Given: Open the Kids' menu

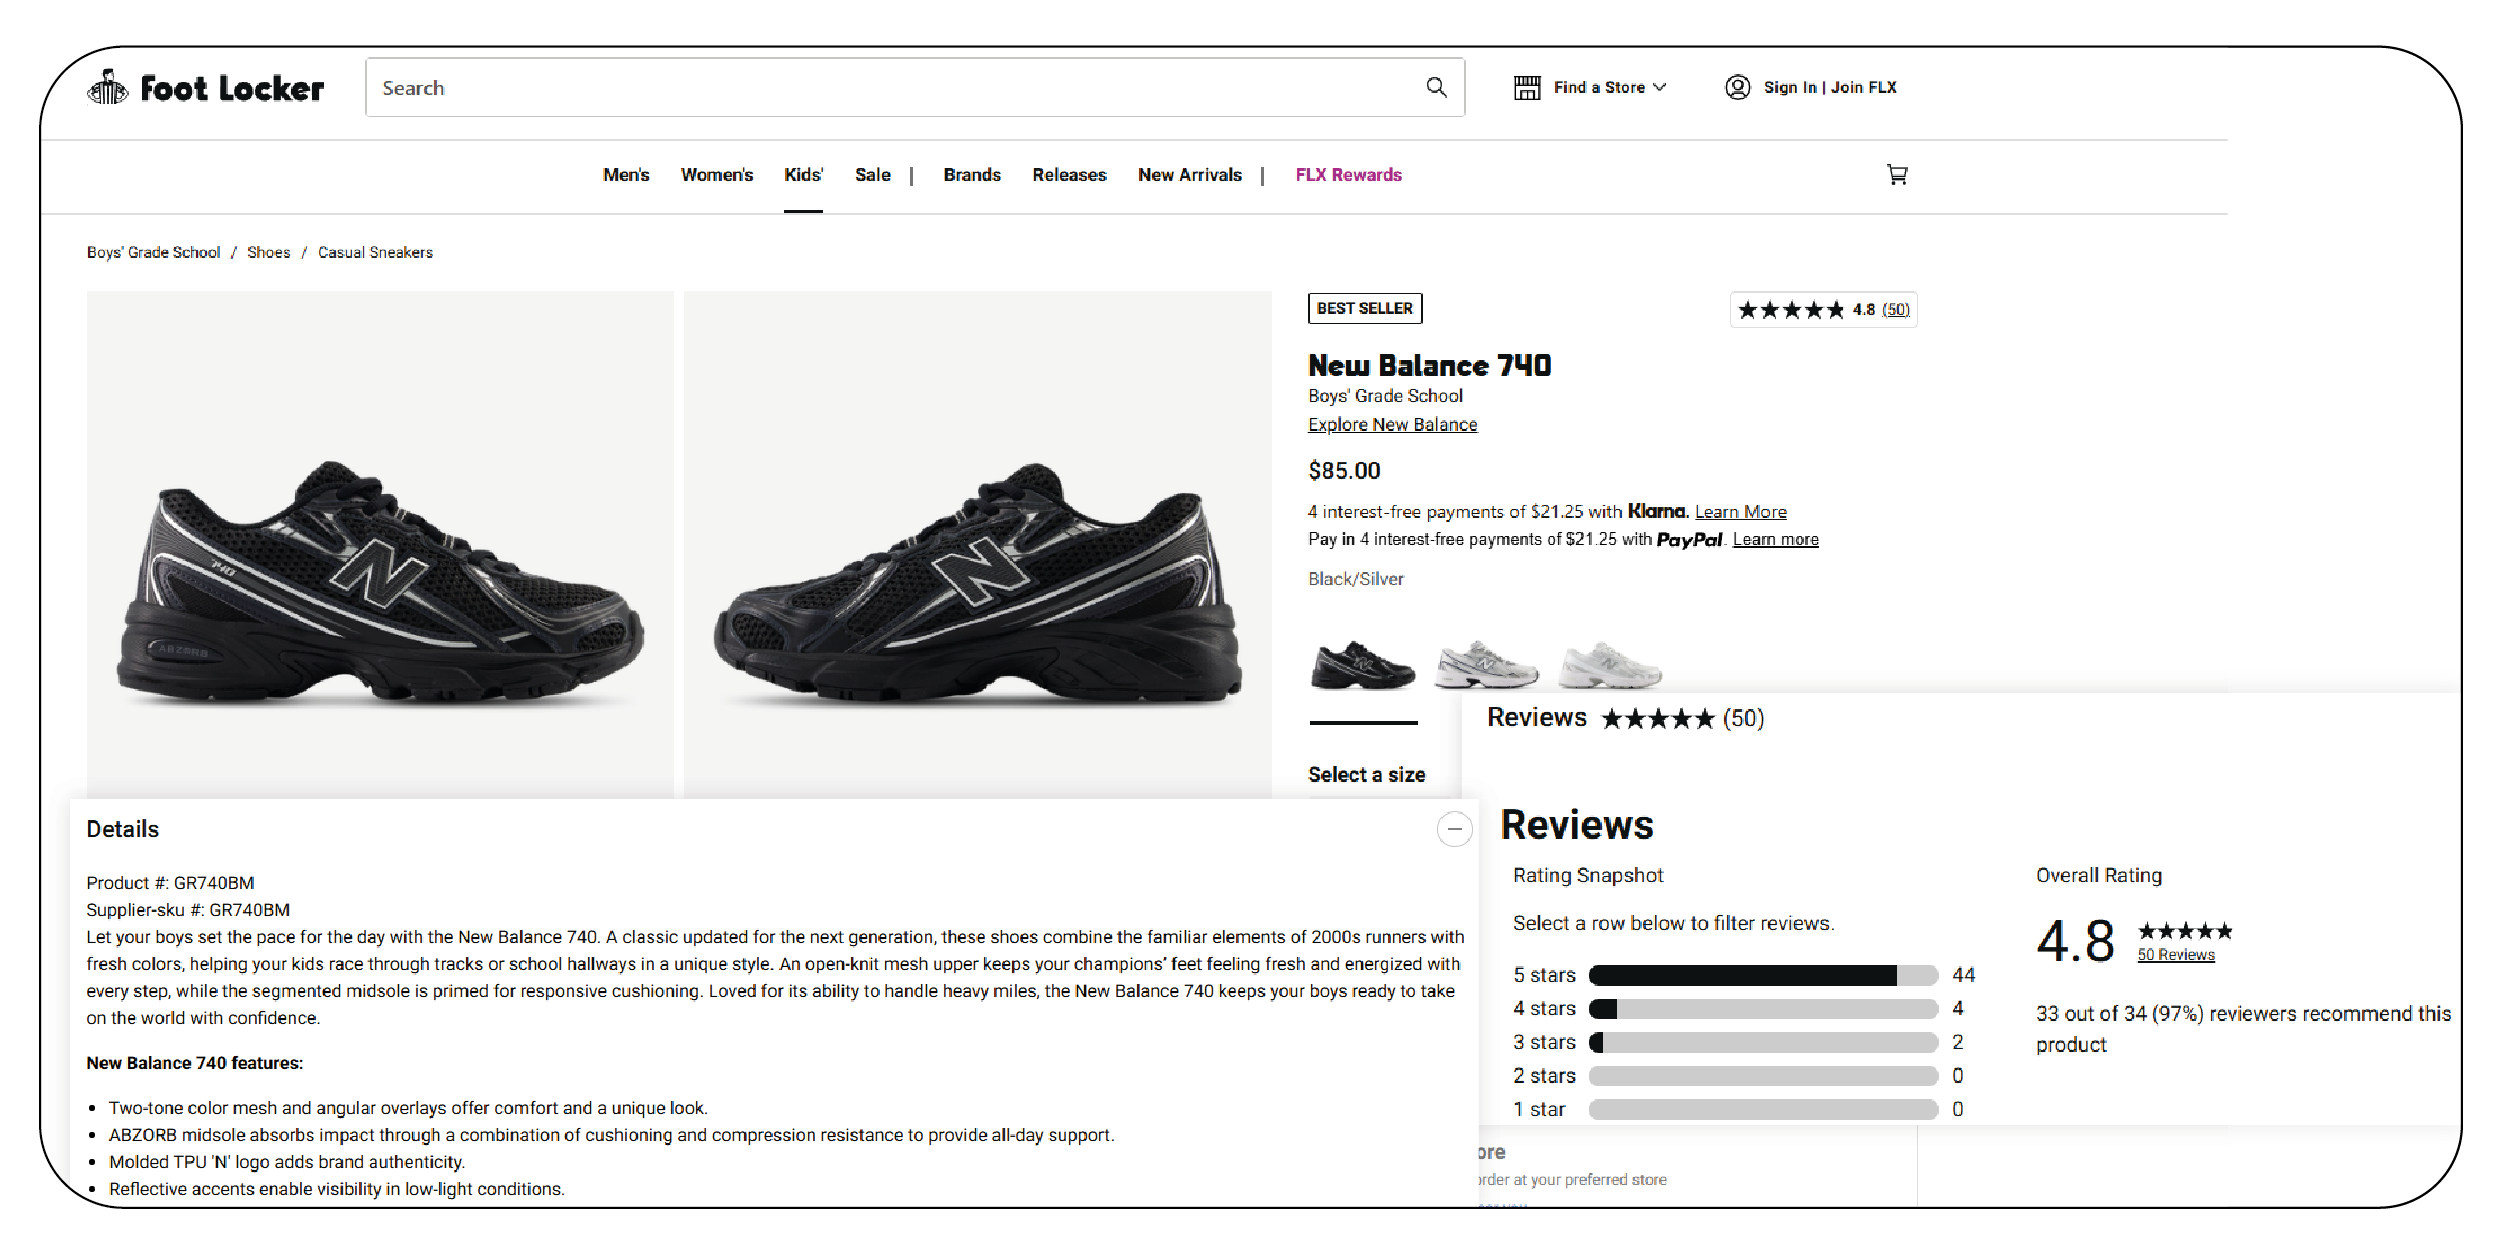Looking at the screenshot, I should click(x=803, y=175).
